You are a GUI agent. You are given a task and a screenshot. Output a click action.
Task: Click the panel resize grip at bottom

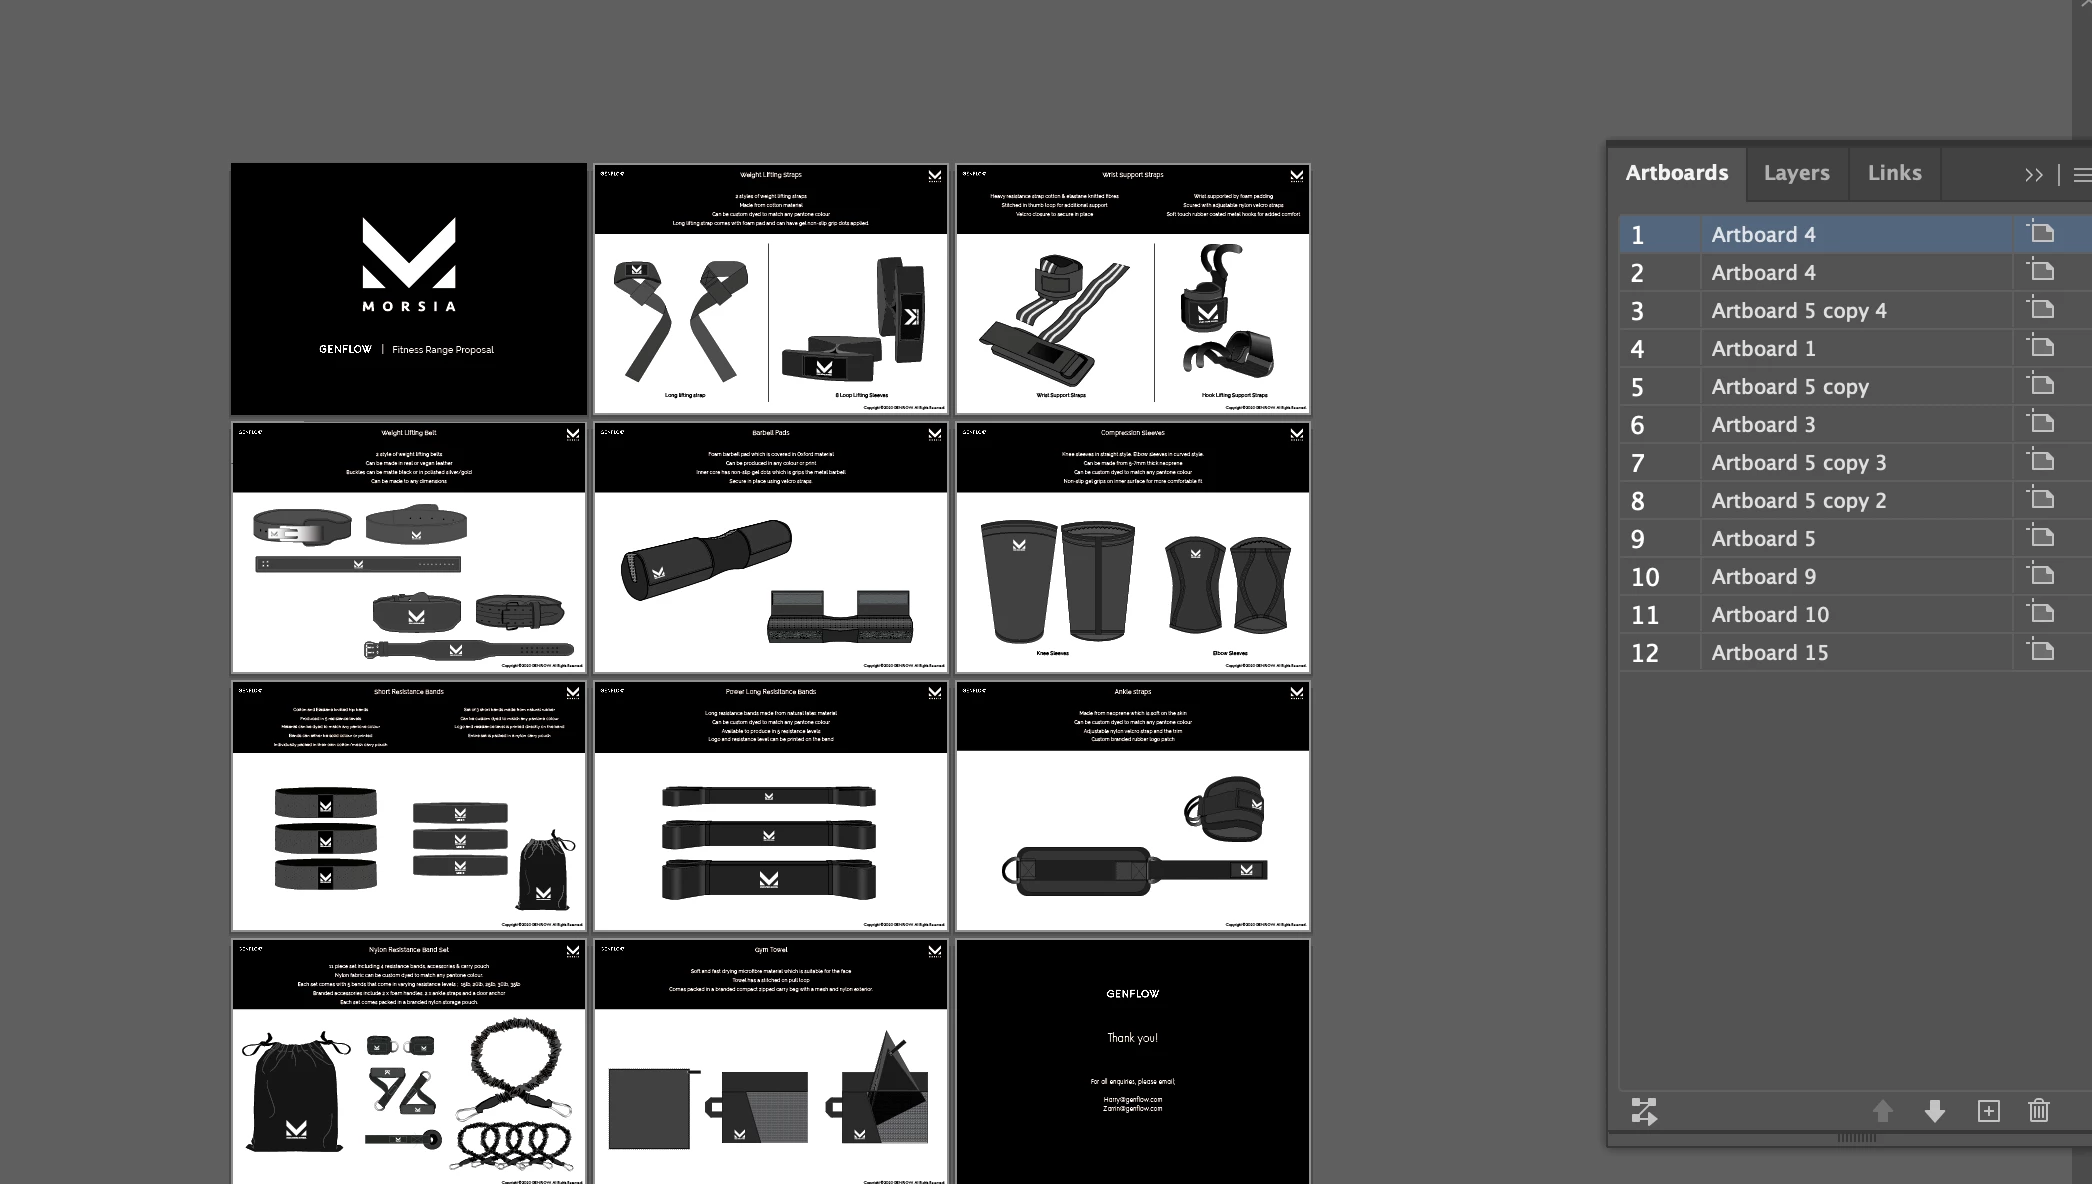[x=1856, y=1138]
